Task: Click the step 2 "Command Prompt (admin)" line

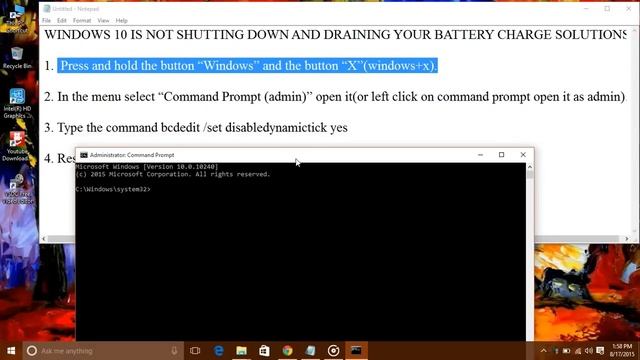Action: click(335, 97)
